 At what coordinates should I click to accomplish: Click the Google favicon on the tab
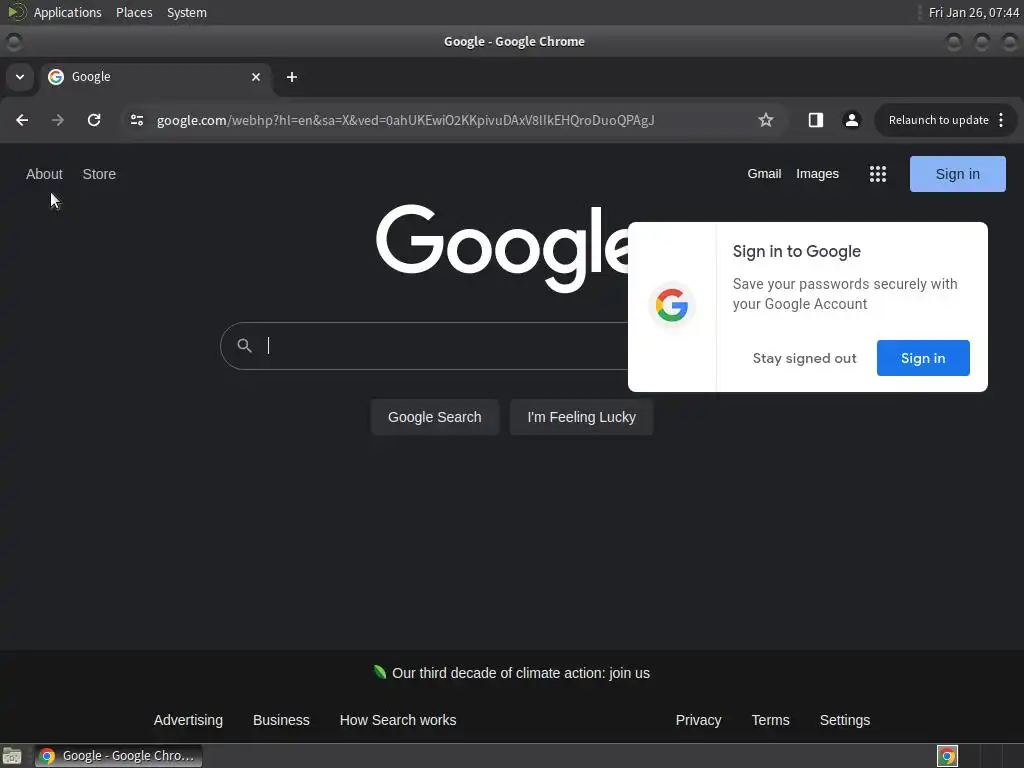click(56, 77)
